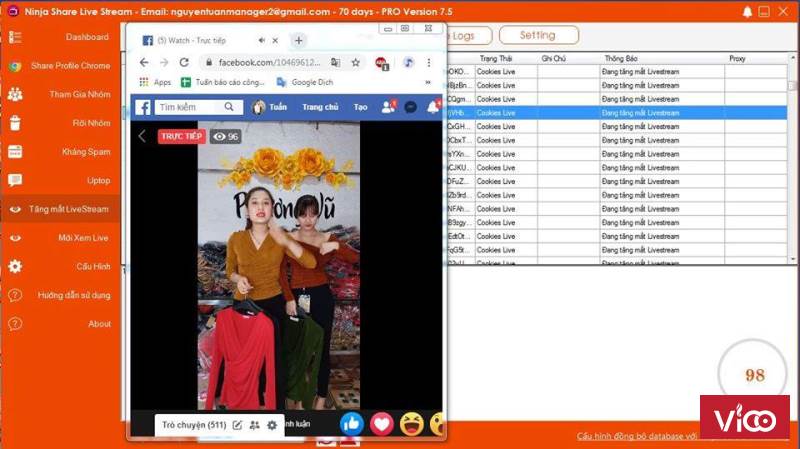Open the Tuấn profile link
800x449 pixels.
(x=269, y=107)
